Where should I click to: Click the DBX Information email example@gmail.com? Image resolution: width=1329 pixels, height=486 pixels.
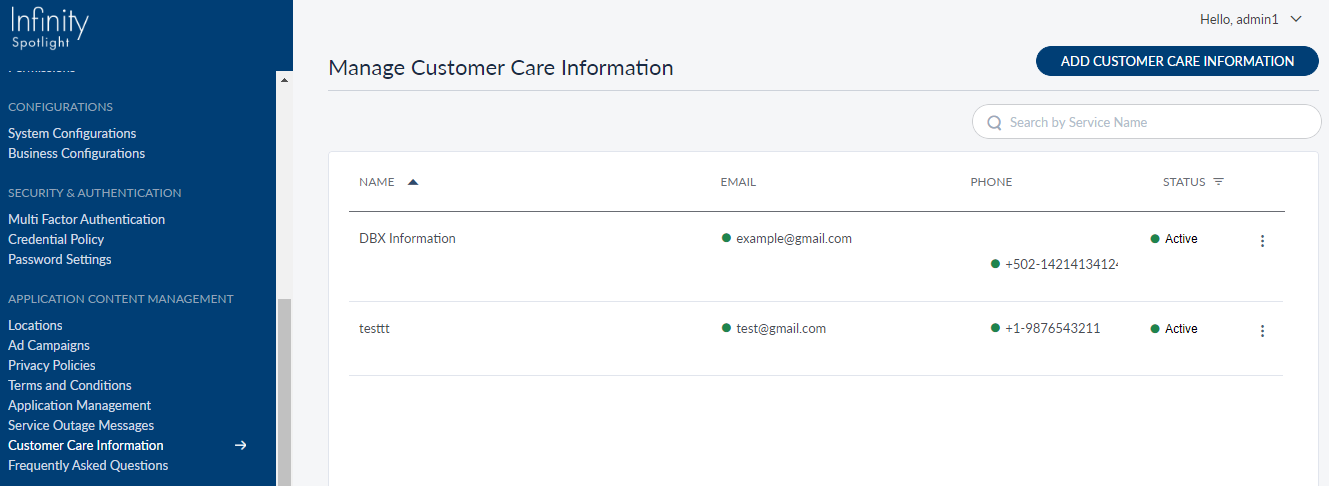[x=793, y=238]
